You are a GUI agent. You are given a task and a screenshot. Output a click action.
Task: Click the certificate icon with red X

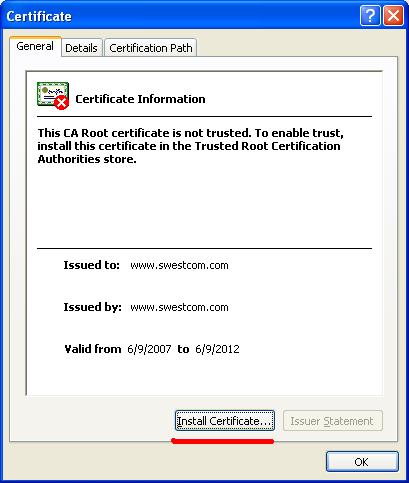pyautogui.click(x=53, y=96)
